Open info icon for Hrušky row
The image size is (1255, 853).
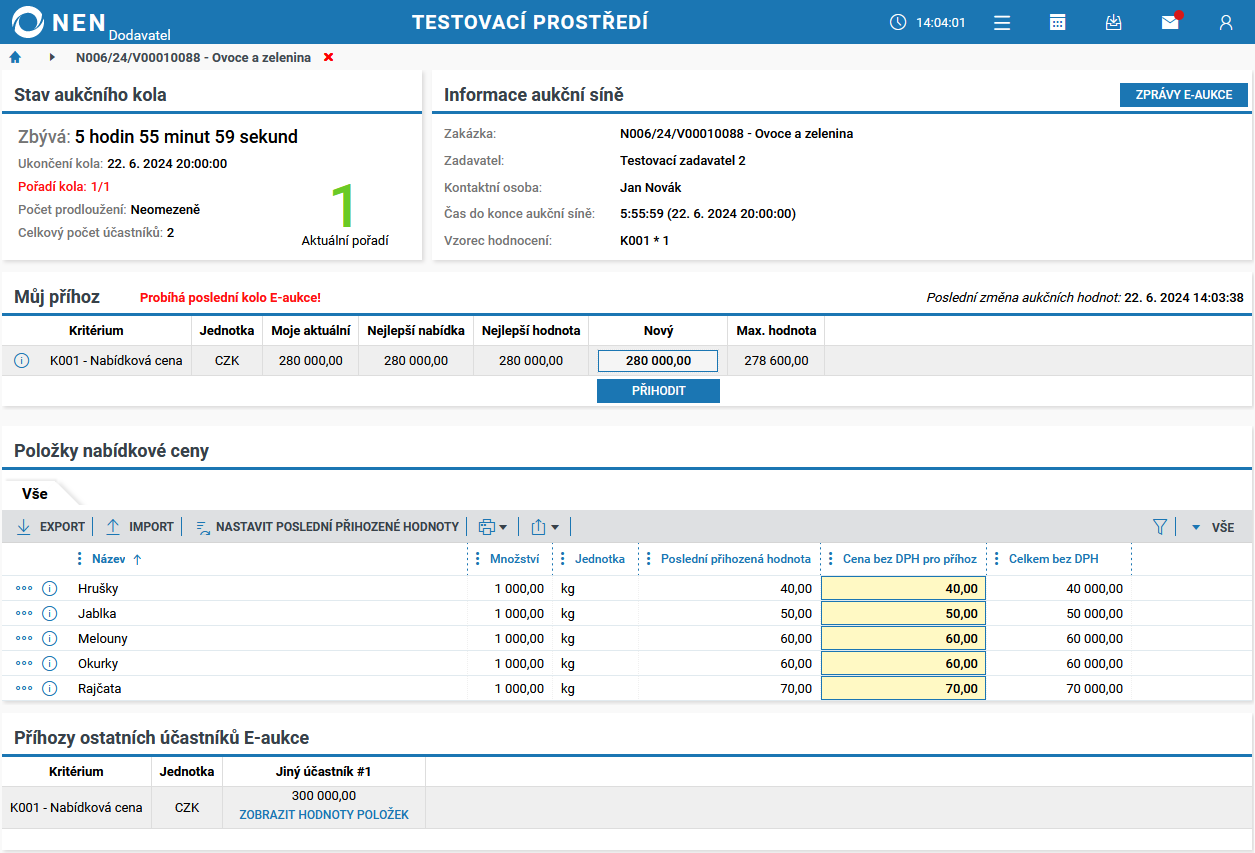click(x=50, y=588)
